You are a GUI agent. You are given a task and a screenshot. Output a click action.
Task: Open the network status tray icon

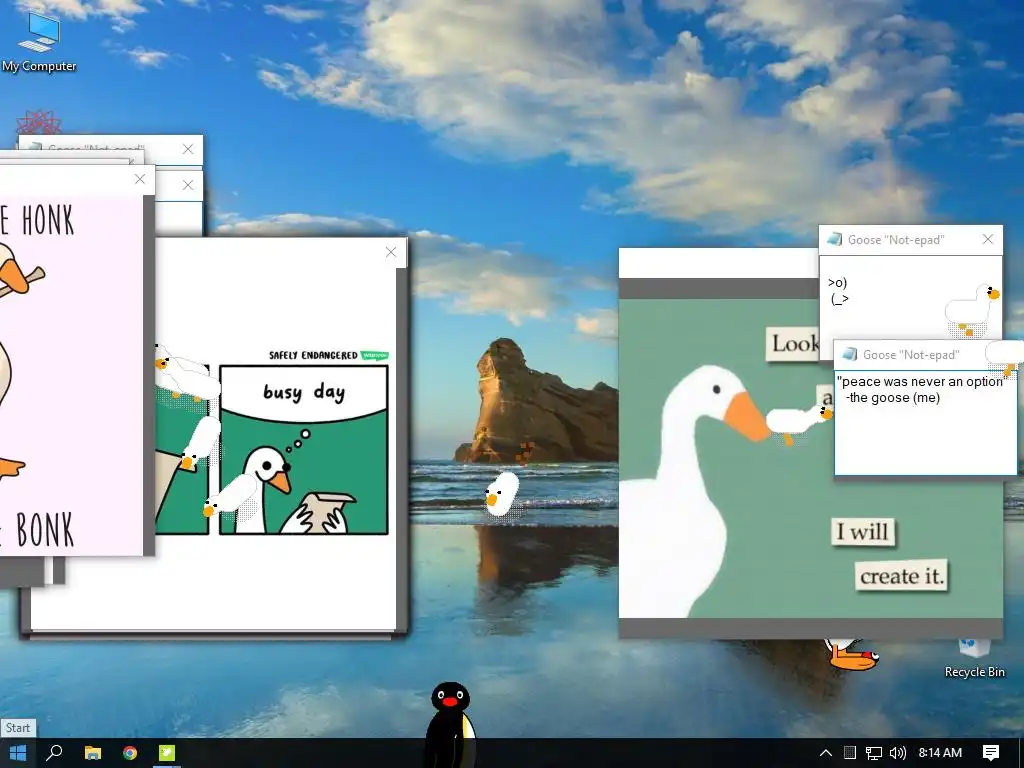coord(873,753)
